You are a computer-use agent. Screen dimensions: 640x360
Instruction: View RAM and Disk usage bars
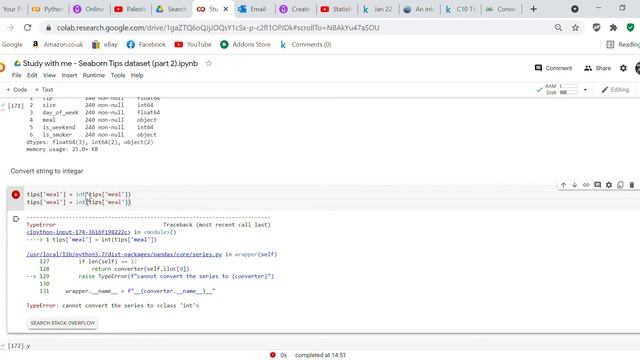(562, 89)
